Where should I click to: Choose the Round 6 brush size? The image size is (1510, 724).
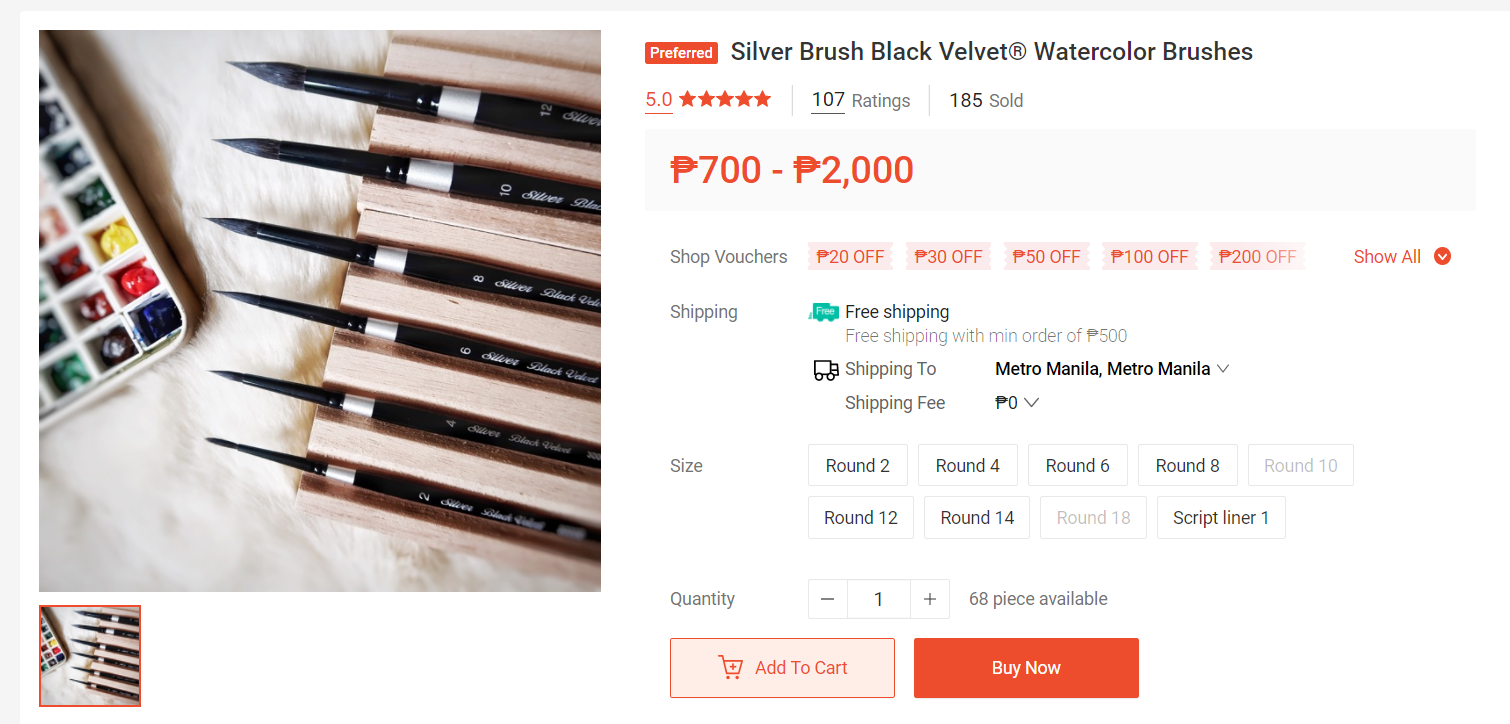coord(1077,465)
